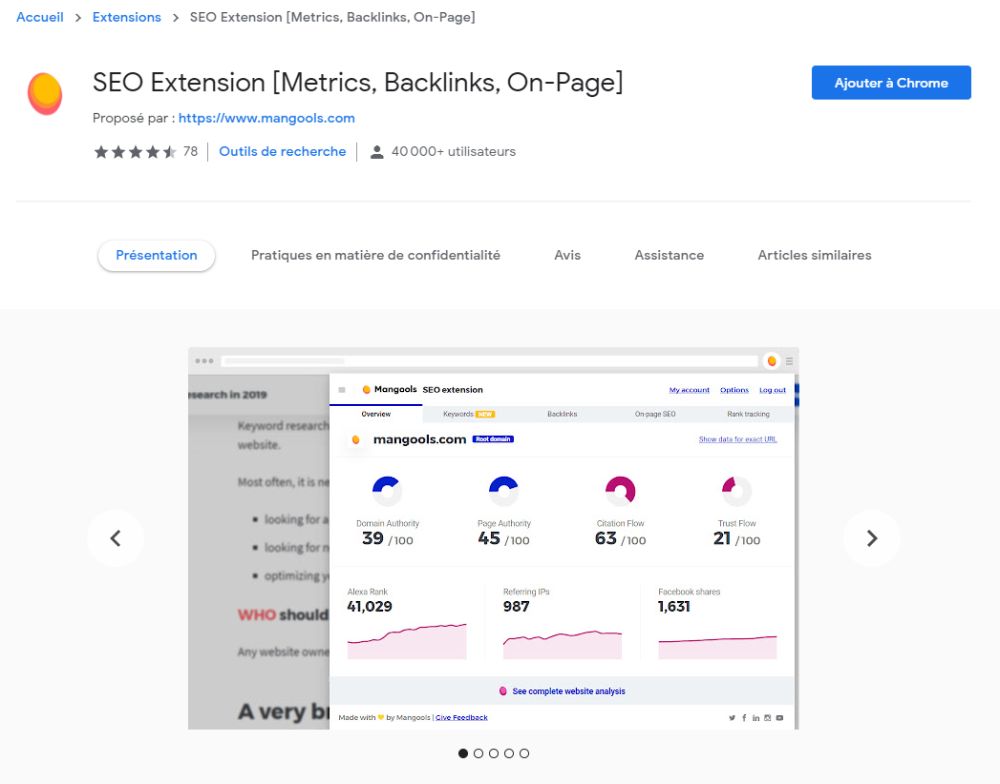Click the users person icon
The image size is (1000, 784).
pyautogui.click(x=377, y=152)
